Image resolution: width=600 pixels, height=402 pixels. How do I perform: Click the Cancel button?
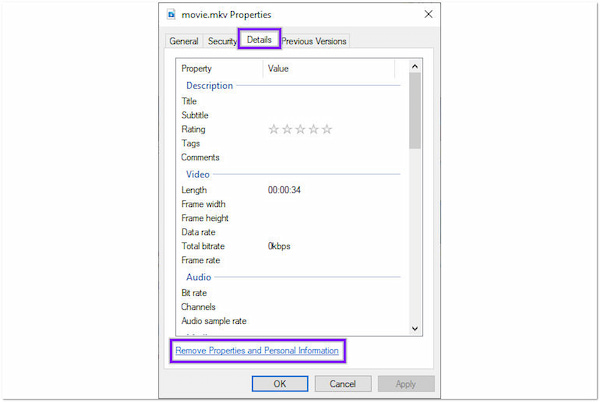[342, 384]
